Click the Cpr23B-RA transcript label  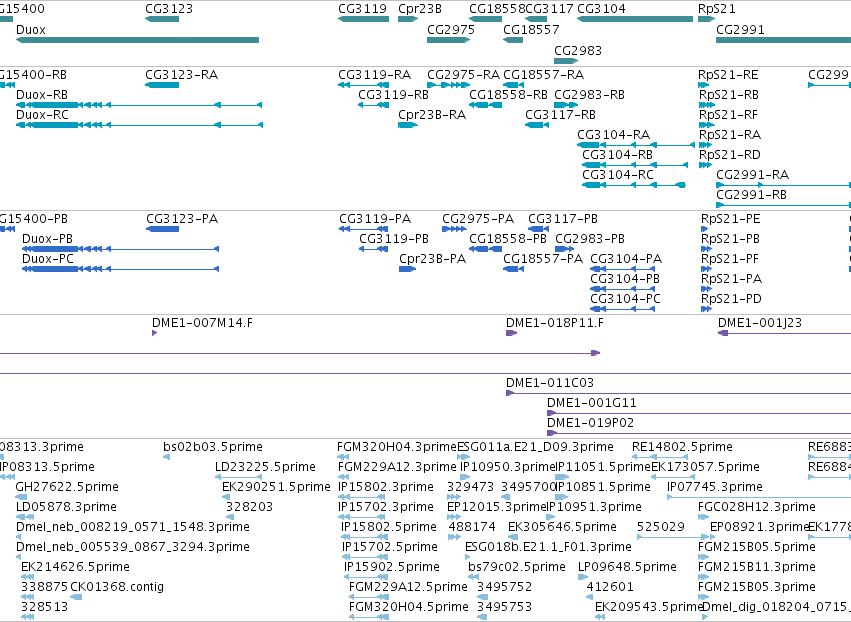432,115
